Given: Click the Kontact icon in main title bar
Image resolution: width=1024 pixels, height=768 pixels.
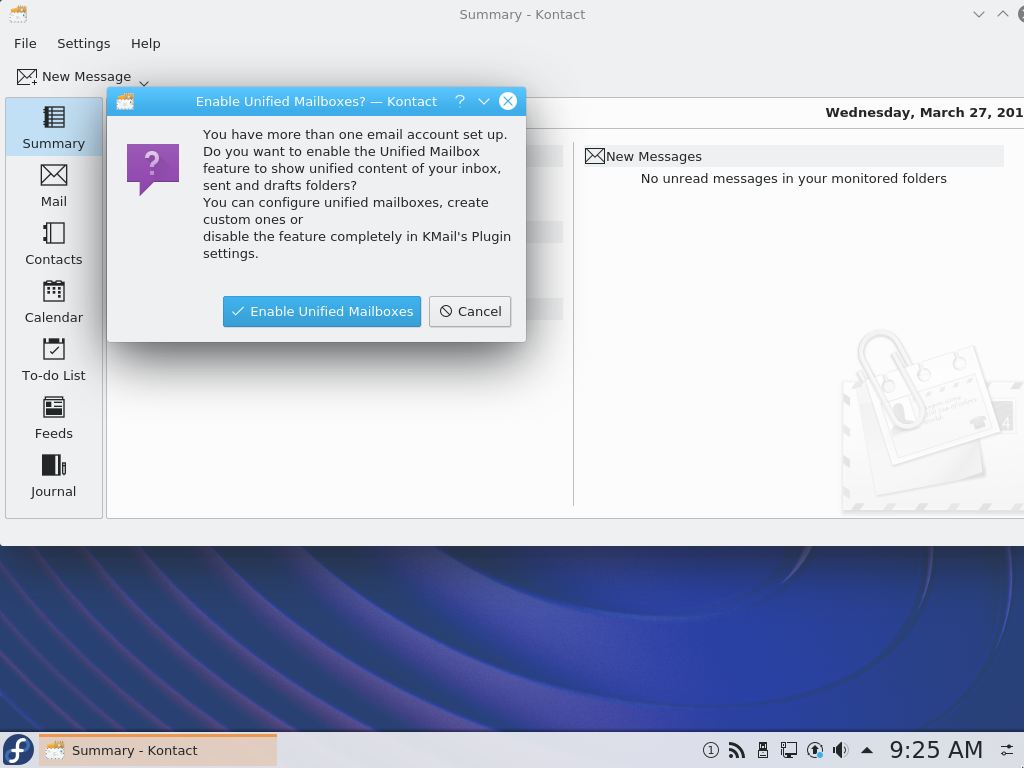Looking at the screenshot, I should click(18, 14).
